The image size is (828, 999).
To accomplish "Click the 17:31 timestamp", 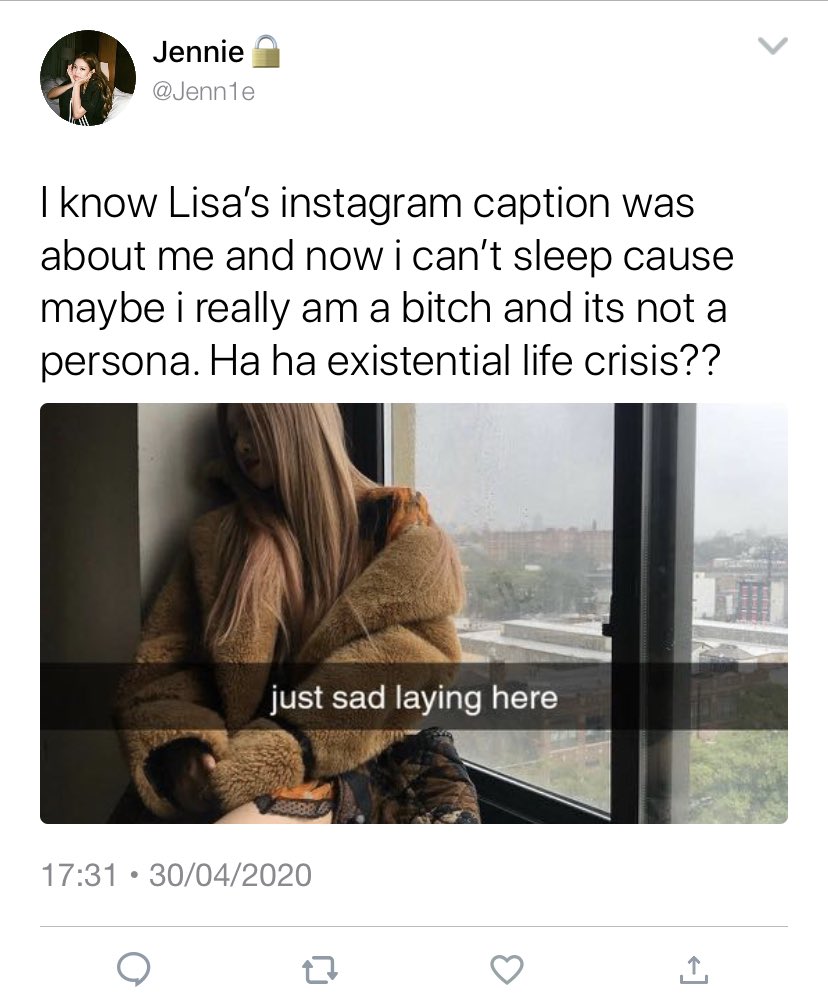I will tap(80, 875).
